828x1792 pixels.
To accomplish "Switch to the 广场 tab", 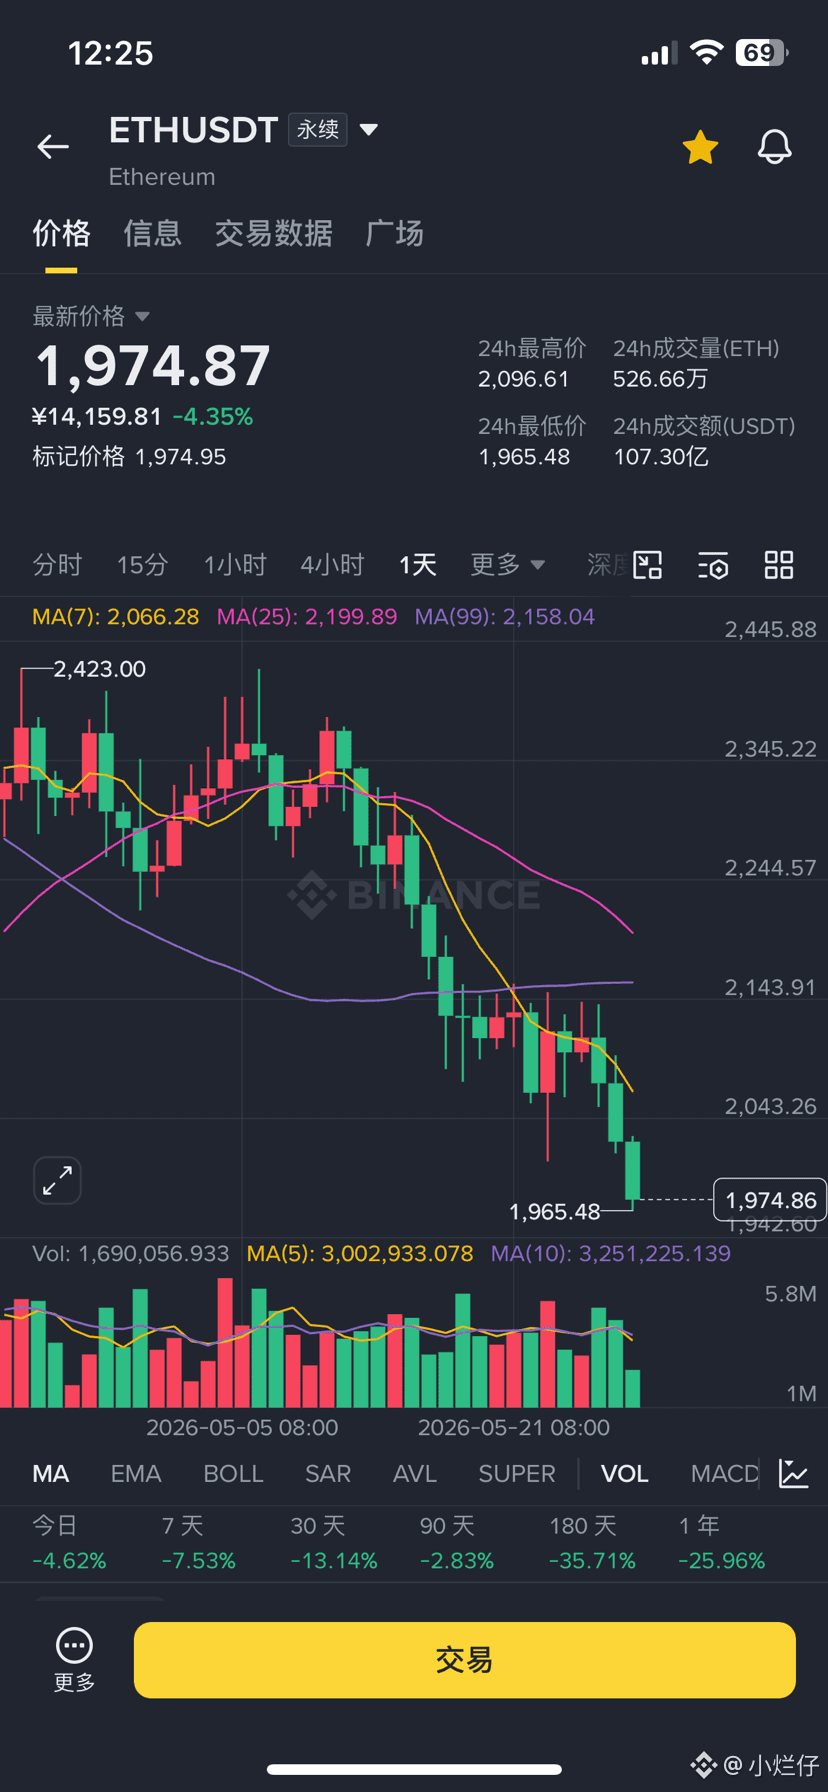I will tap(394, 233).
